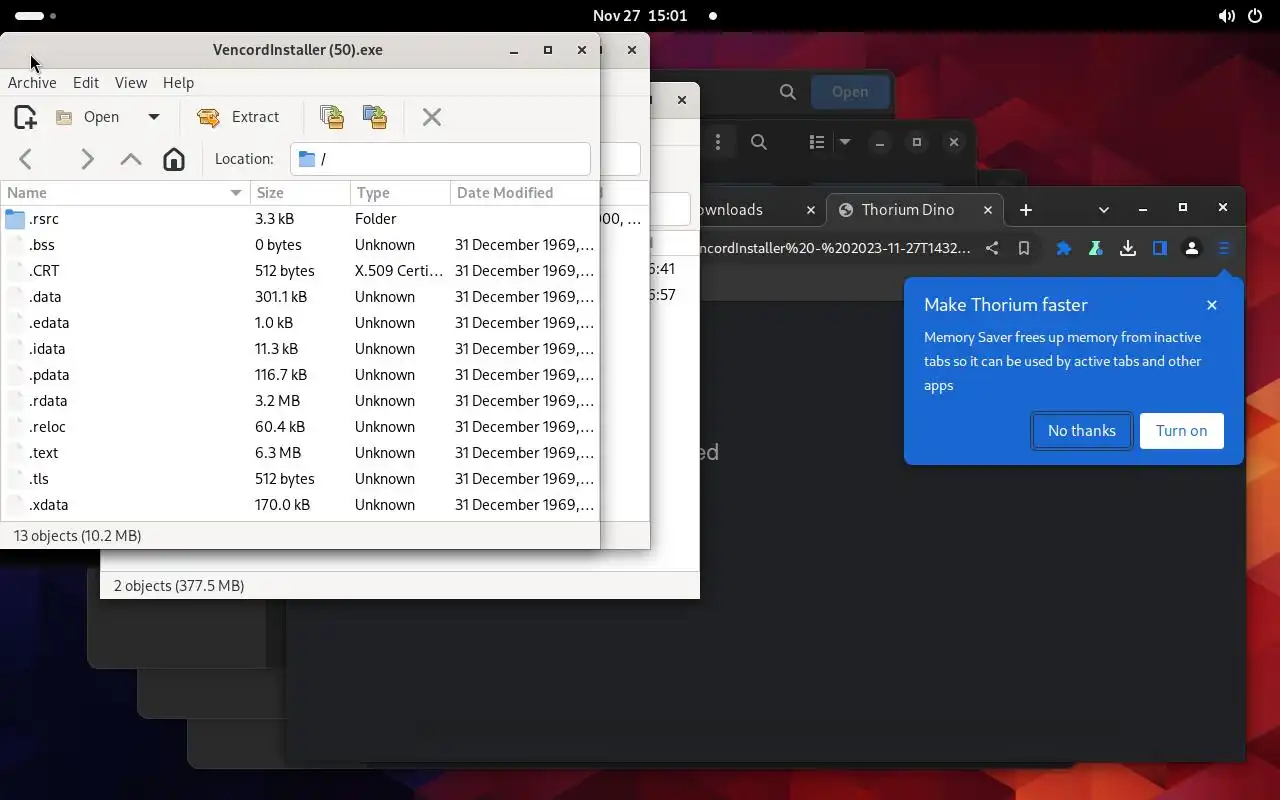Viewport: 1280px width, 800px height.
Task: Create a new archive with toolbar icon
Action: click(x=25, y=117)
